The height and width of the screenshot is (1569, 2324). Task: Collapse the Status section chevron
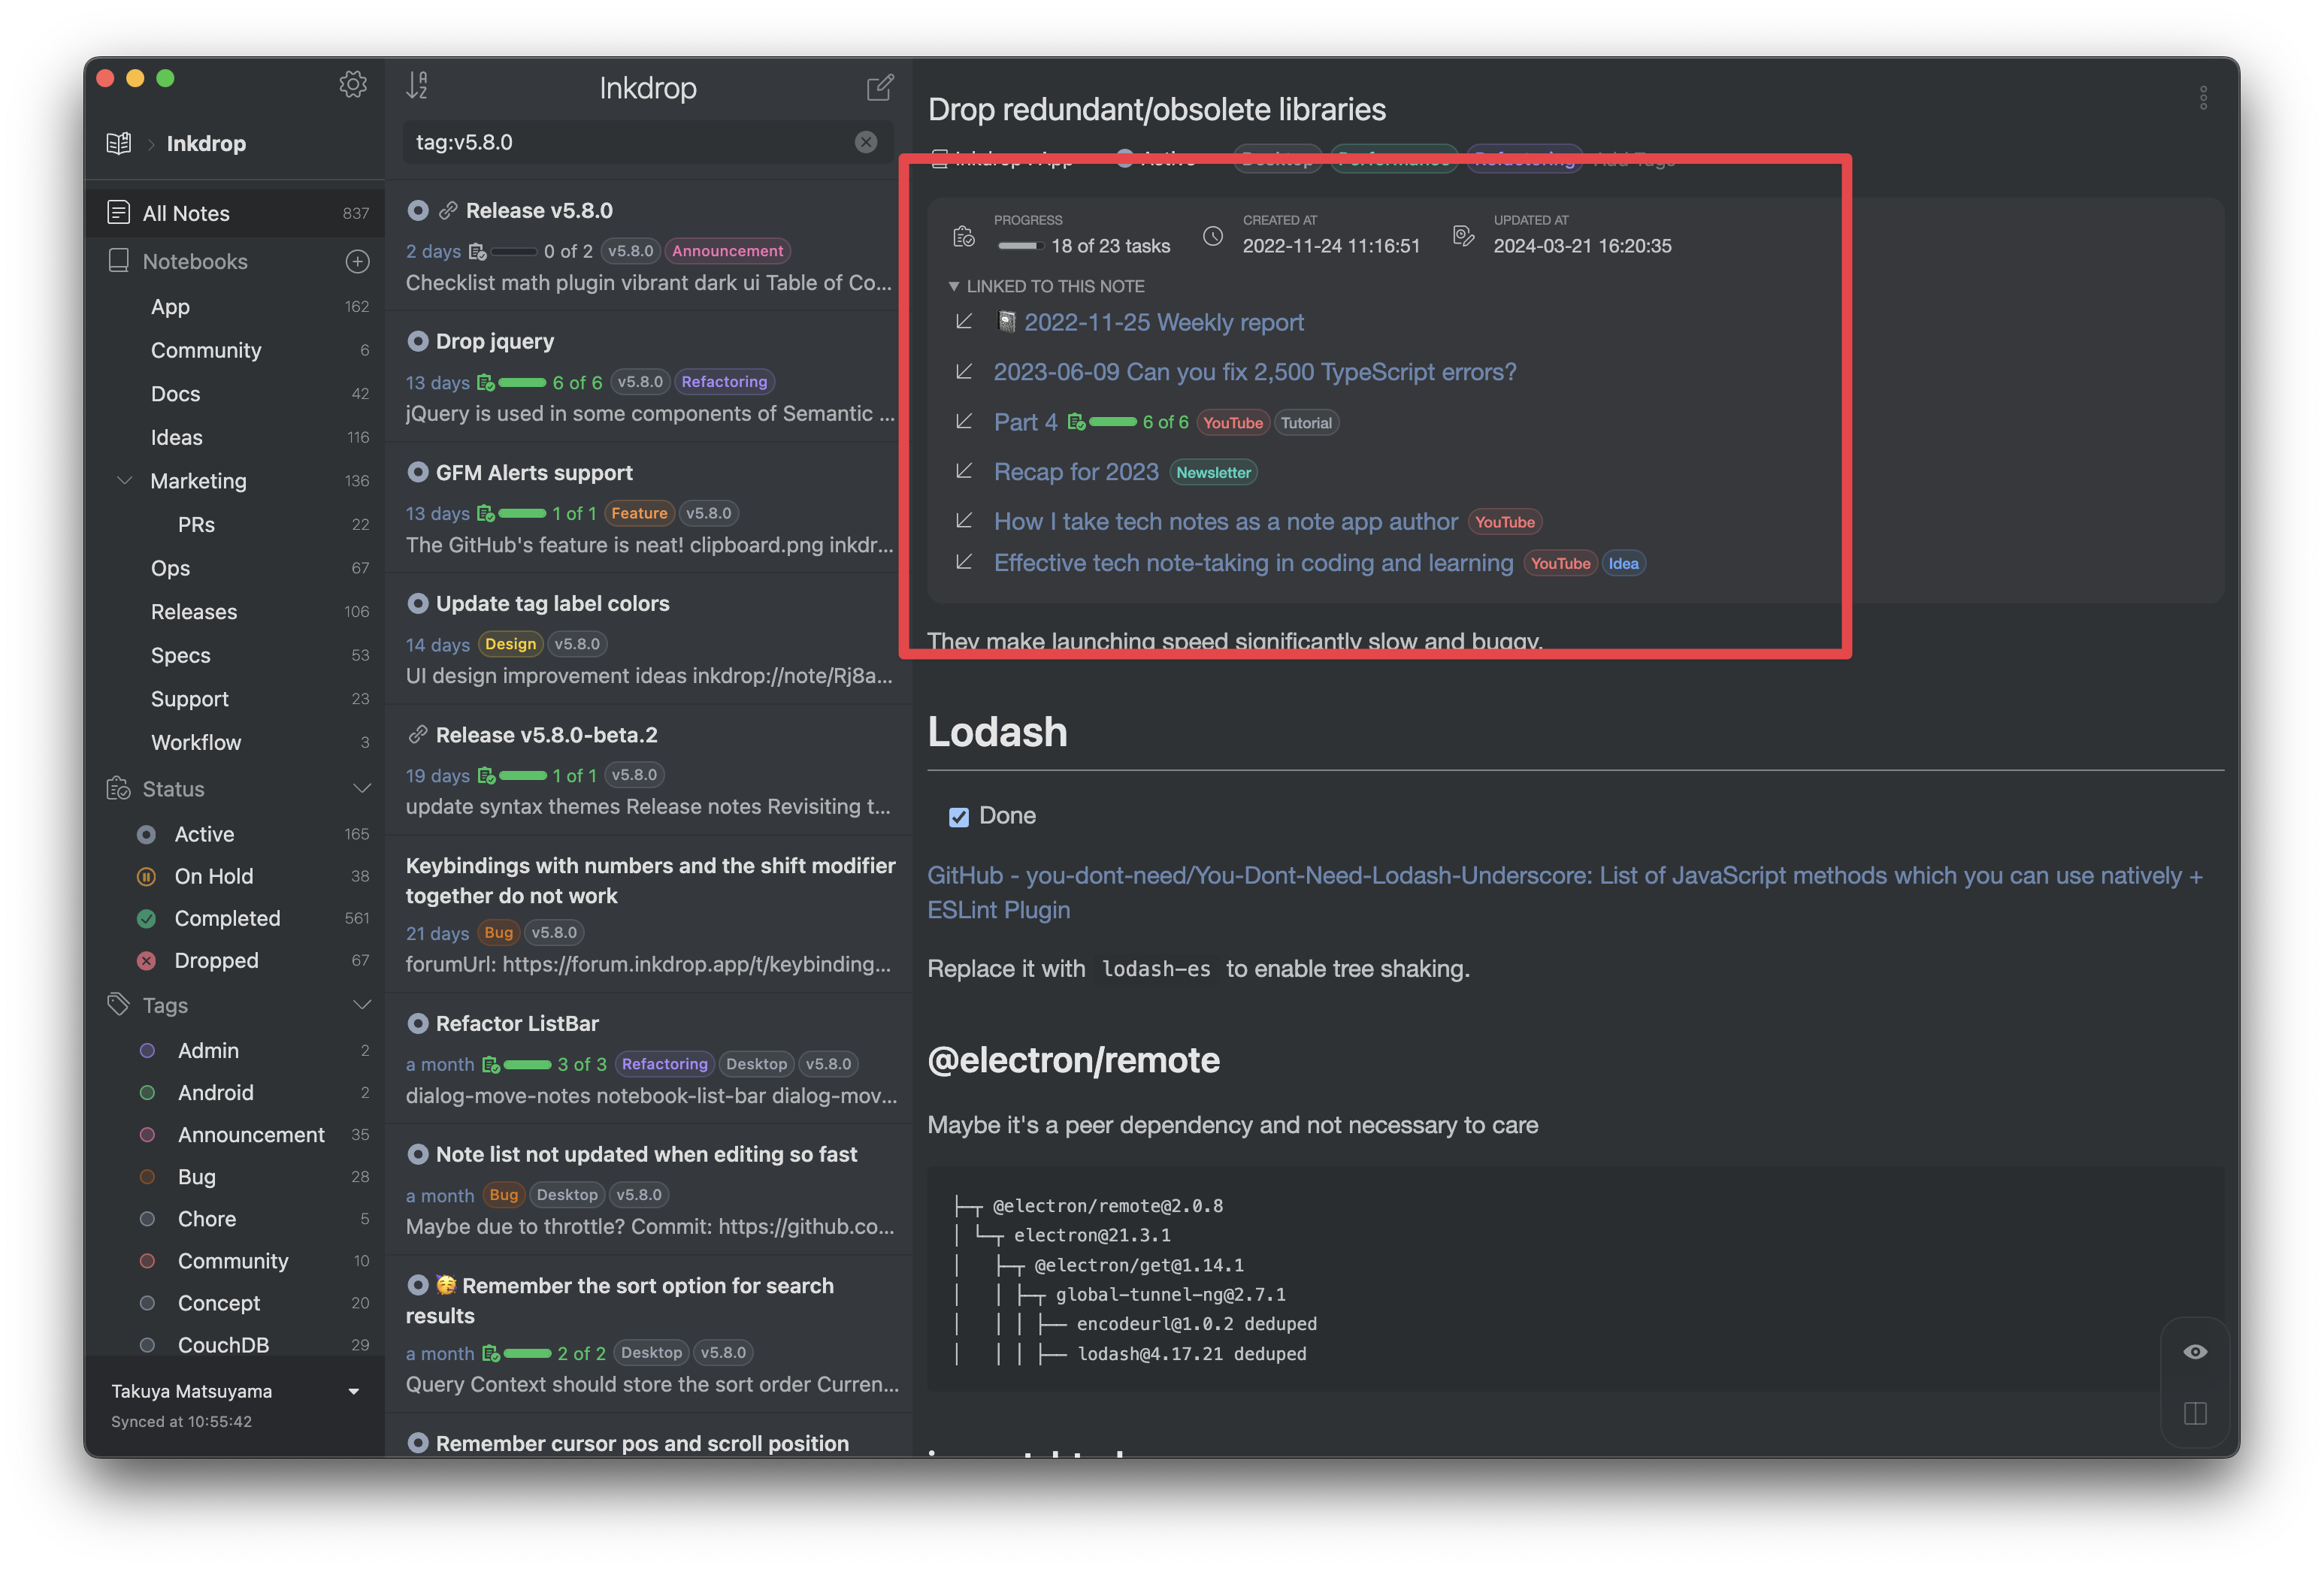(361, 789)
